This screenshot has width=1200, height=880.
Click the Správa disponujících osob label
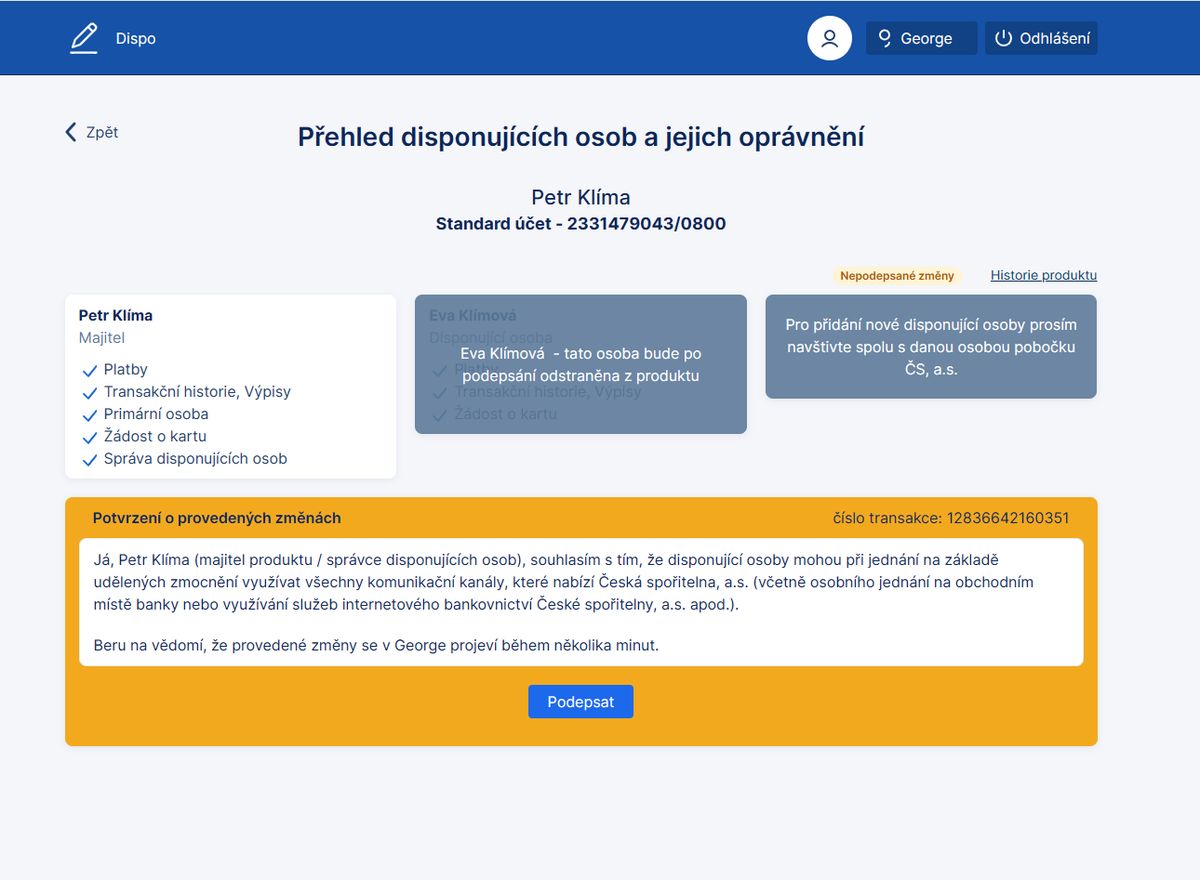[x=196, y=459]
